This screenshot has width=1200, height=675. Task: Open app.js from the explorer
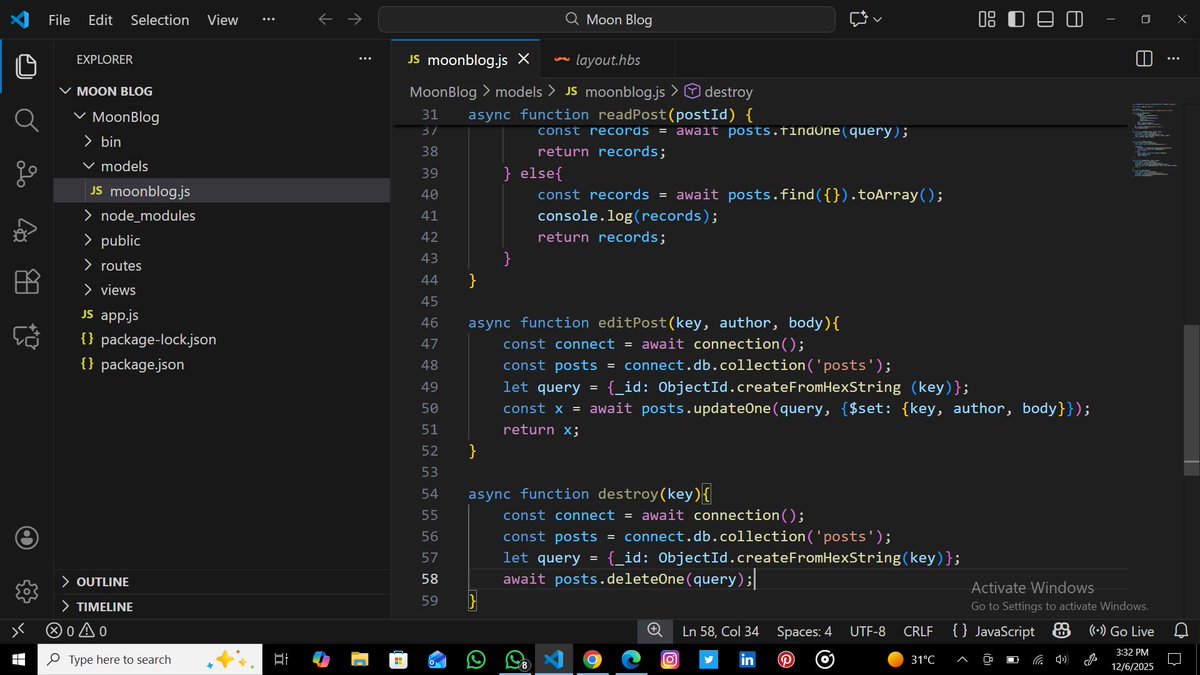coord(221,314)
